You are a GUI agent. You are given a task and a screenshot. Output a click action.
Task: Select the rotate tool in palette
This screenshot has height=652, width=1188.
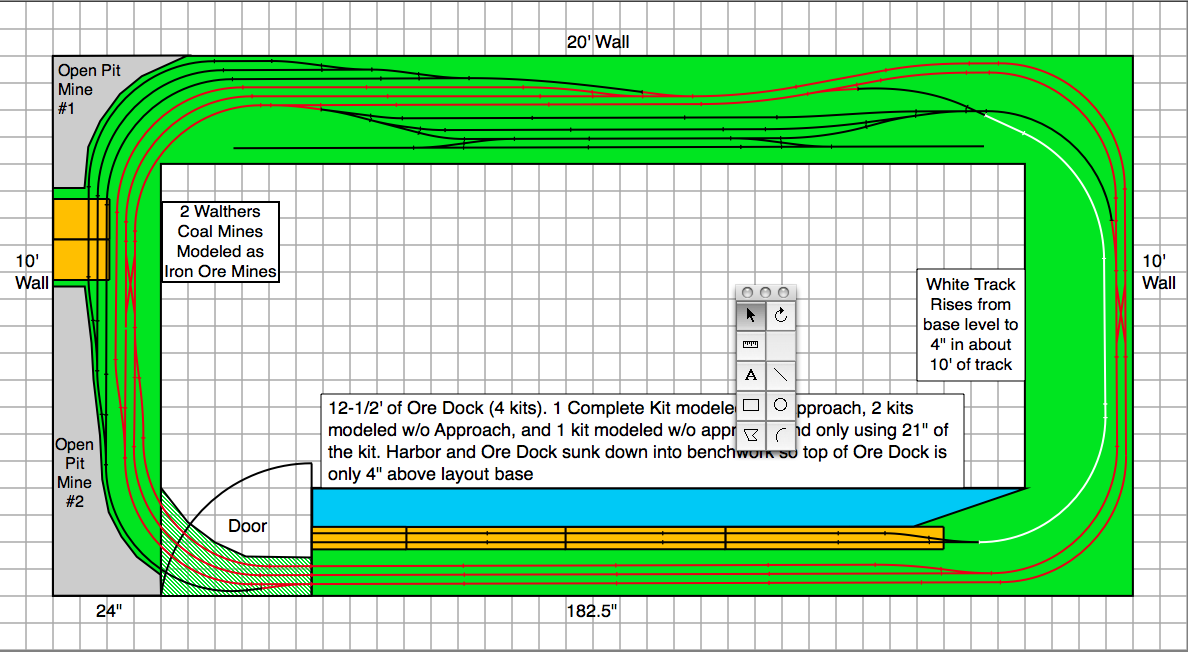coord(781,316)
